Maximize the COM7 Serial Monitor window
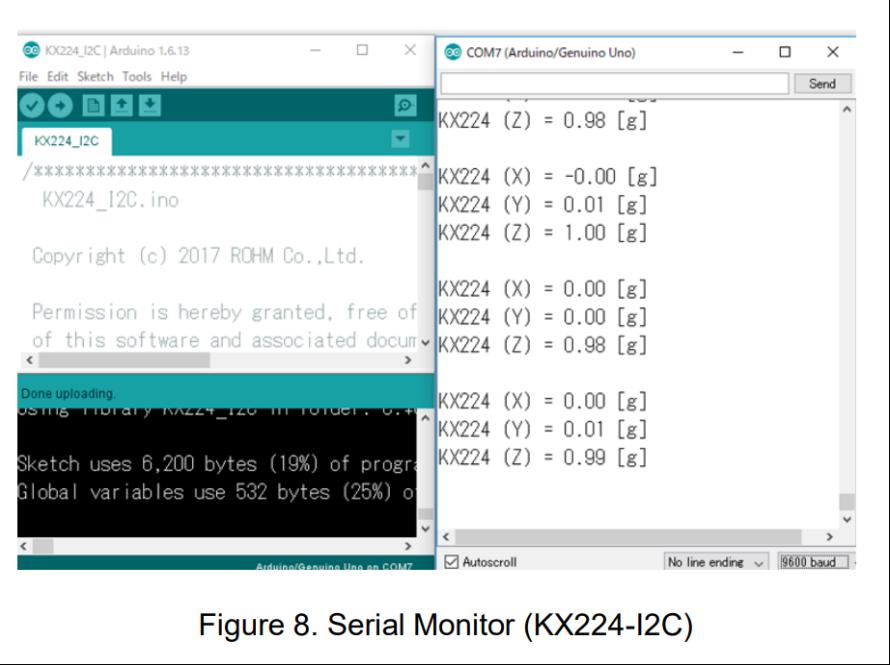The height and width of the screenshot is (665, 890). coord(785,52)
